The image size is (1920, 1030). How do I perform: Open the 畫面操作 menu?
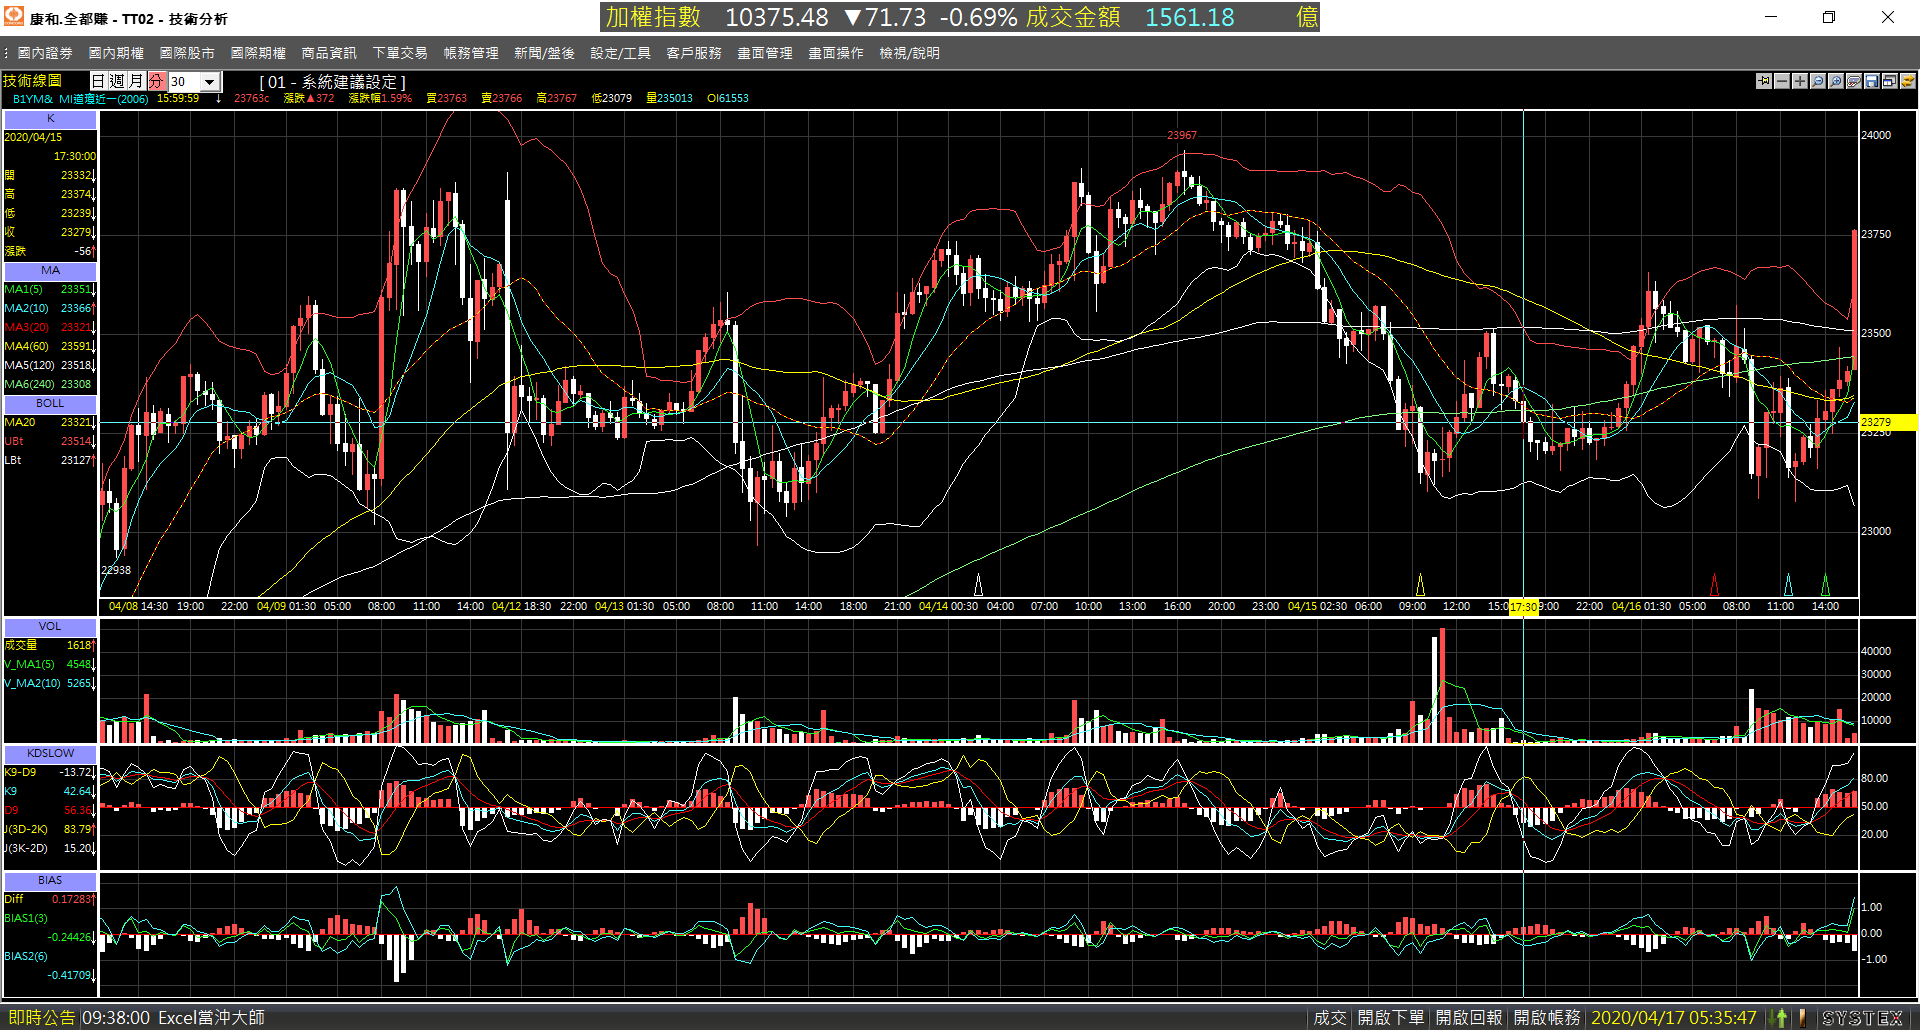(836, 53)
